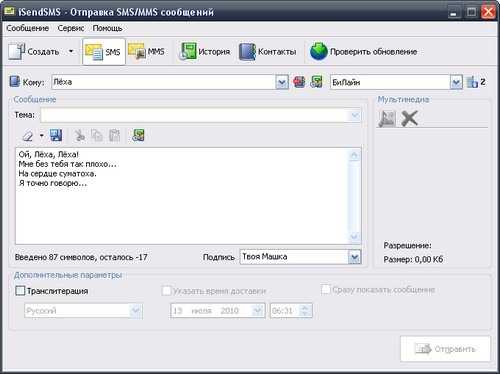Click the add multimedia file icon
The width and height of the screenshot is (500, 374).
point(387,118)
